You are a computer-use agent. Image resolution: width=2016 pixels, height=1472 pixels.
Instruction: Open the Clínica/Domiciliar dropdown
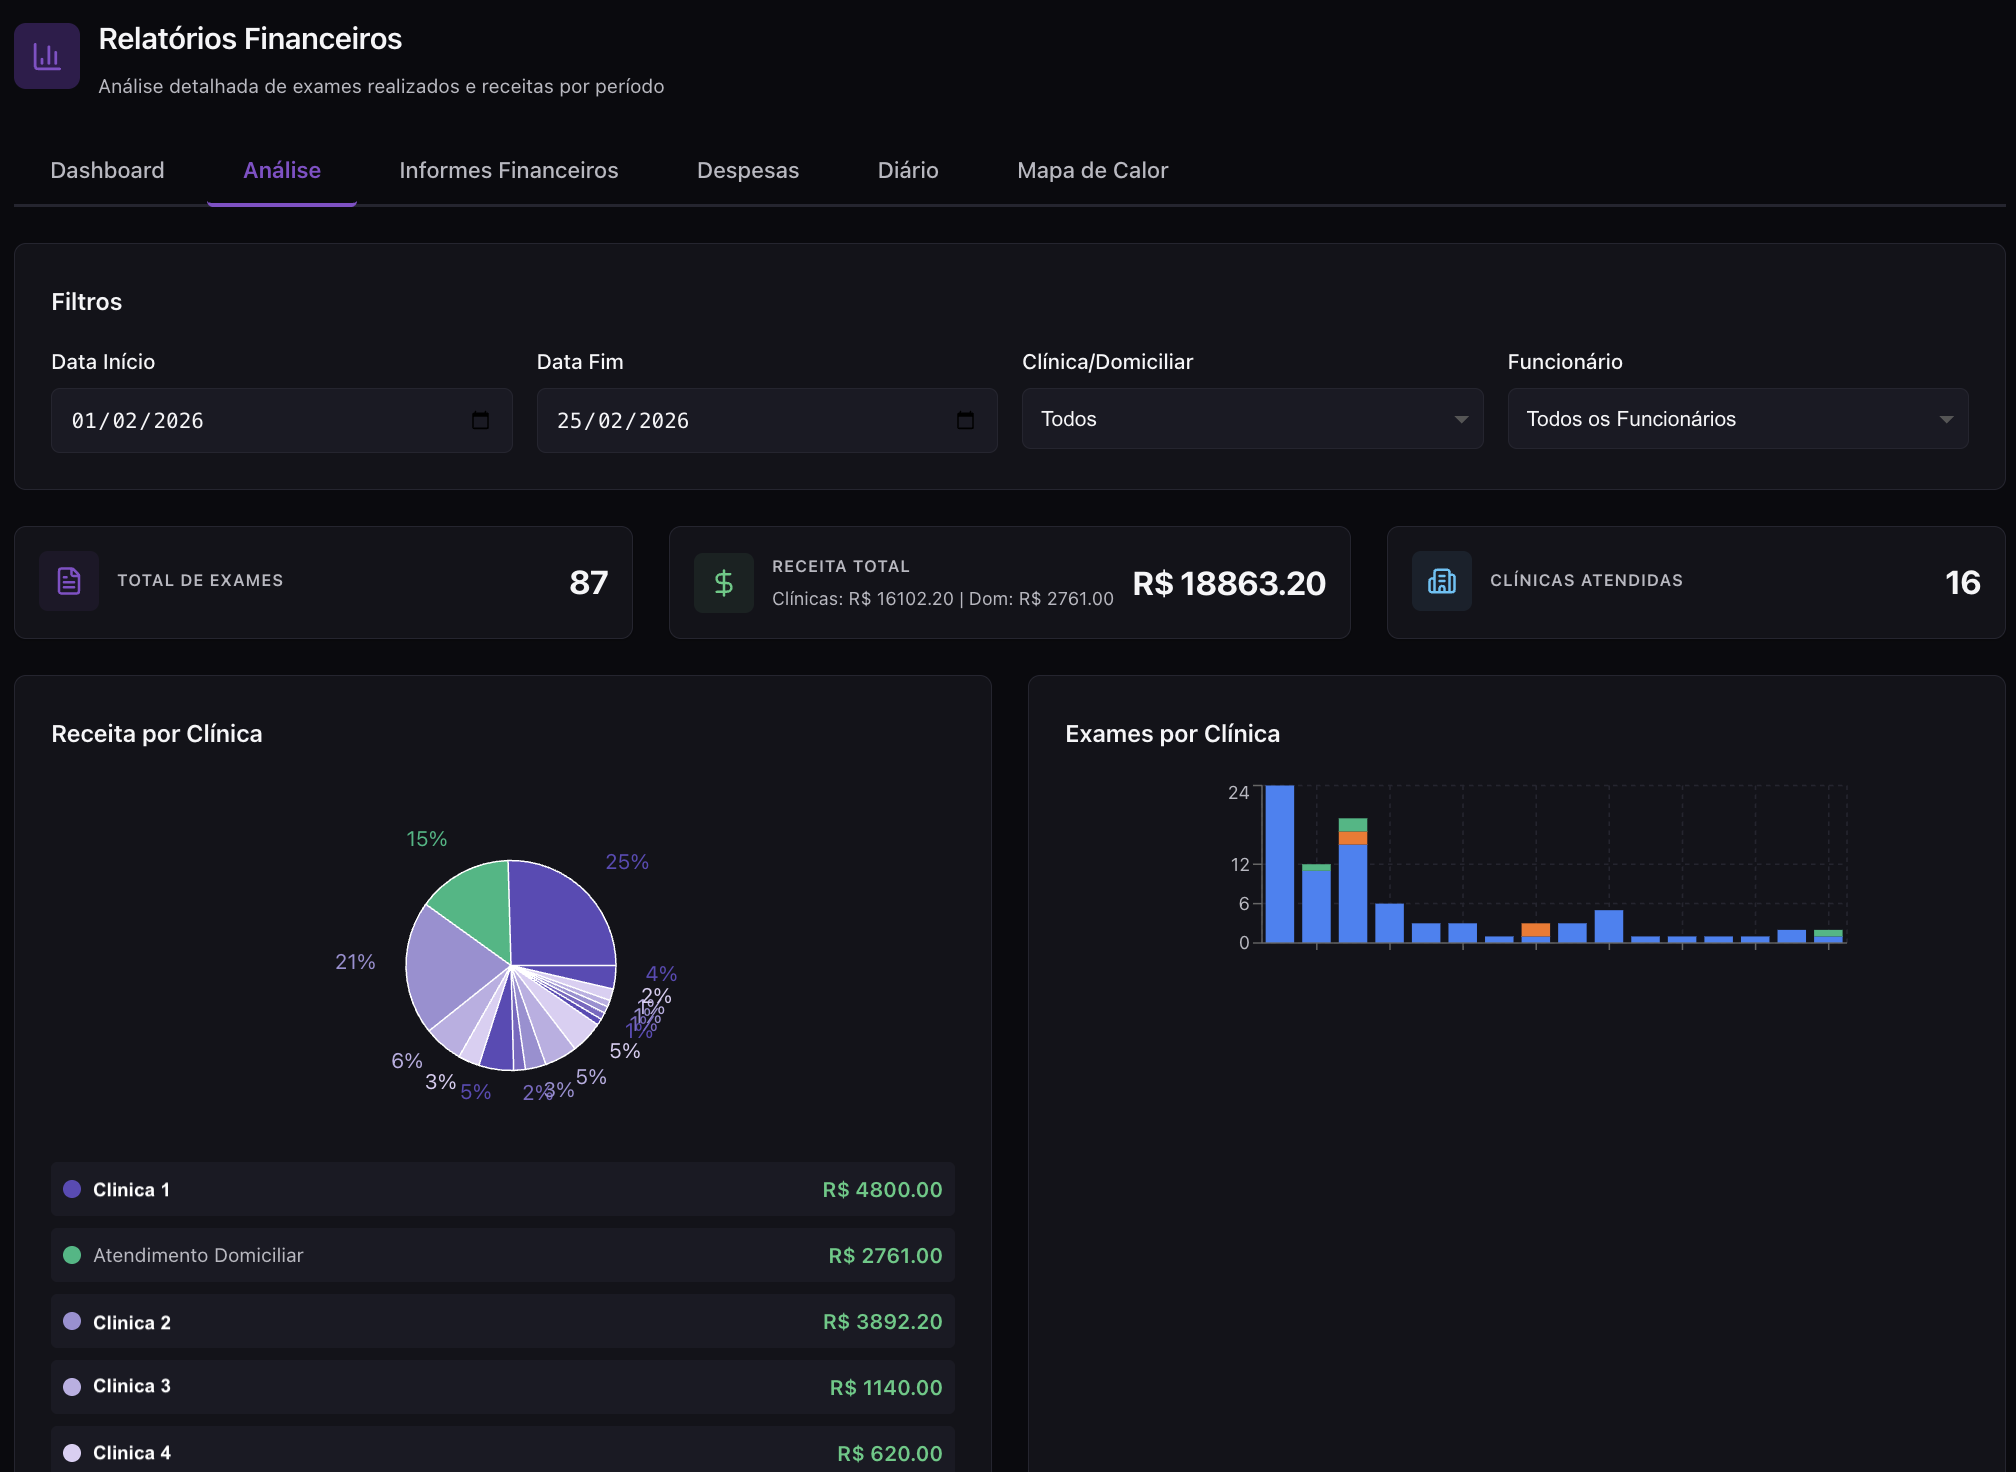tap(1251, 419)
